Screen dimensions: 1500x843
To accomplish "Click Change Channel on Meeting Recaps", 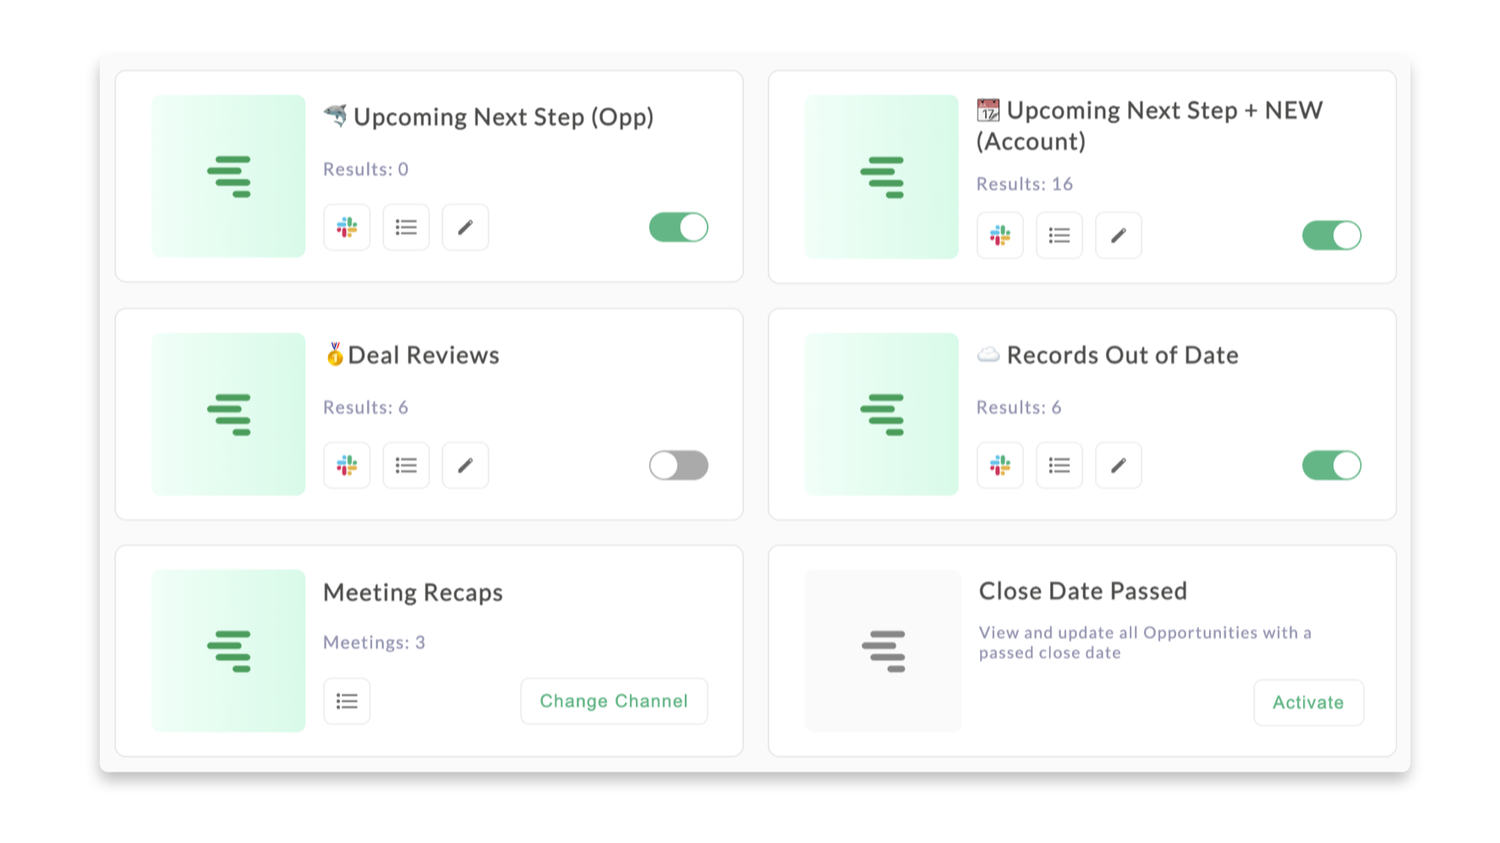I will [x=614, y=702].
